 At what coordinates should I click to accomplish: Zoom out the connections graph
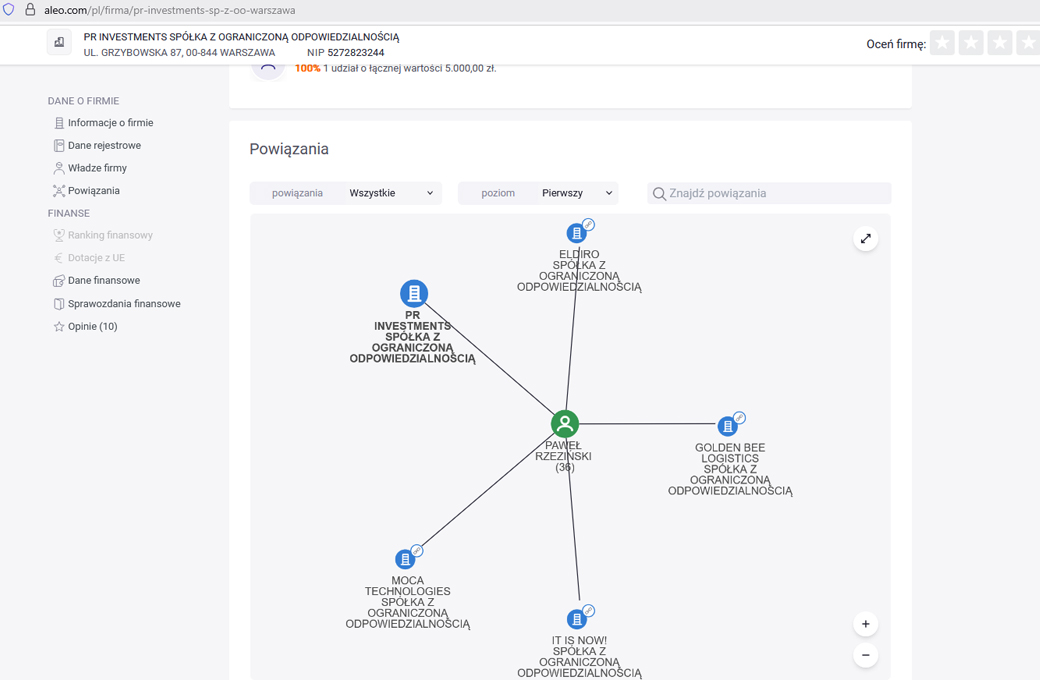(866, 655)
